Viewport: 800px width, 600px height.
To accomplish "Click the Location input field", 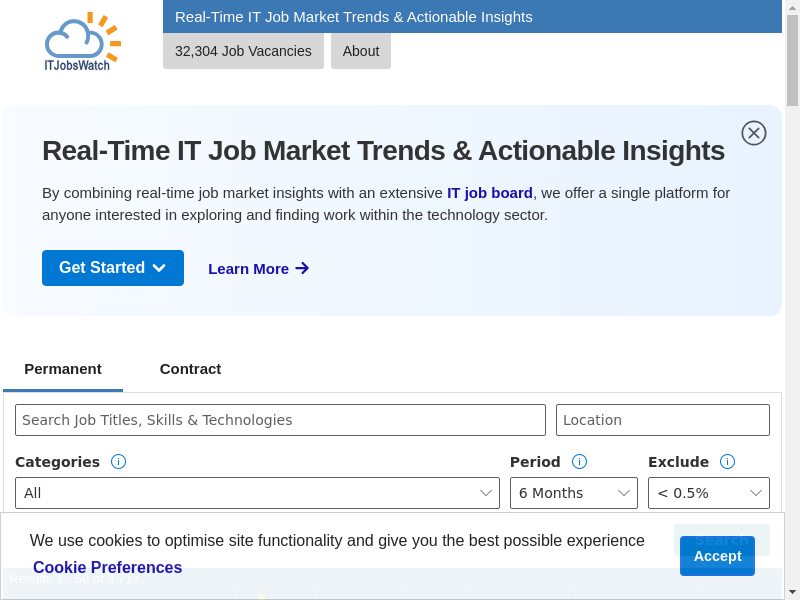I will click(662, 420).
